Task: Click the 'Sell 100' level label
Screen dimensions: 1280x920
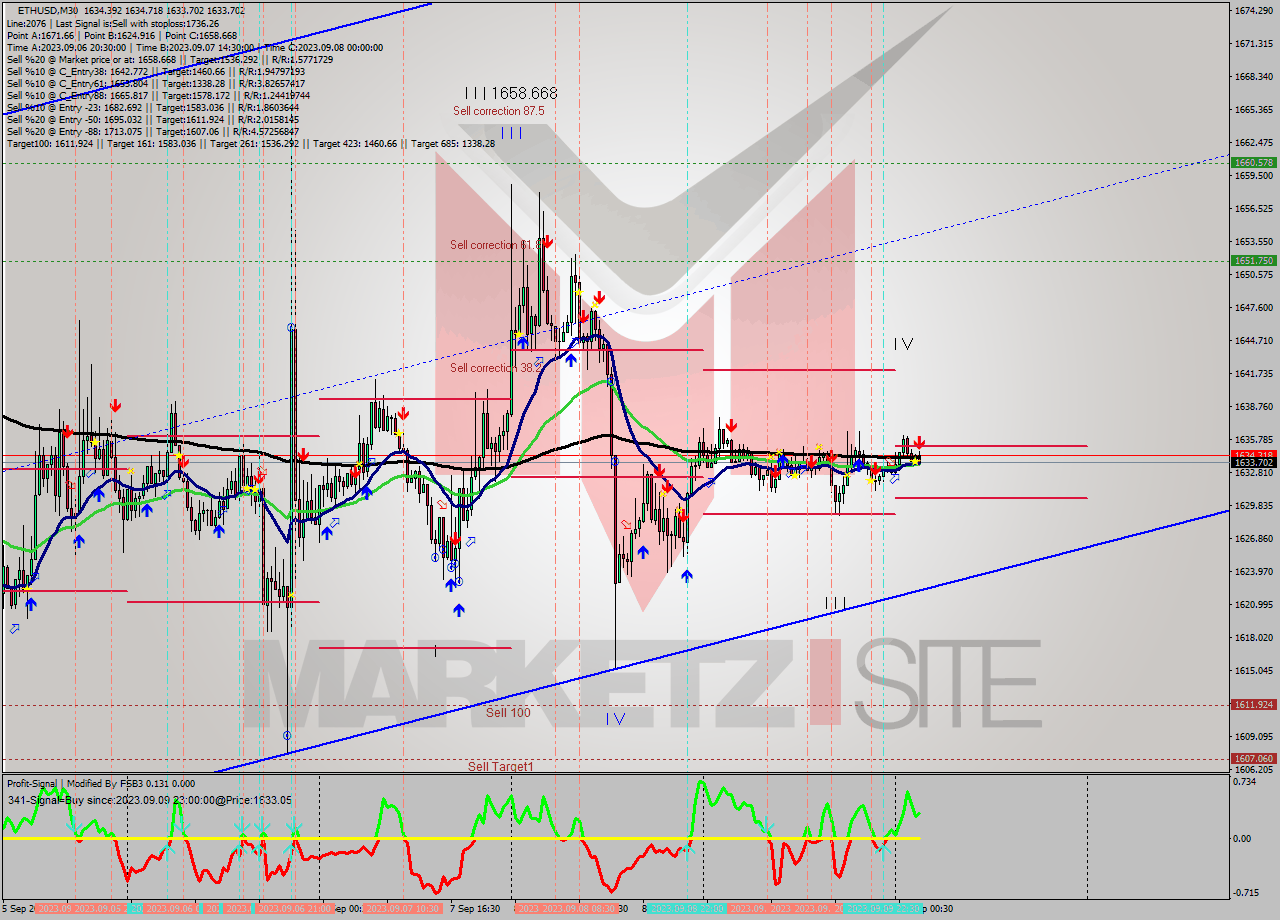Action: (508, 712)
